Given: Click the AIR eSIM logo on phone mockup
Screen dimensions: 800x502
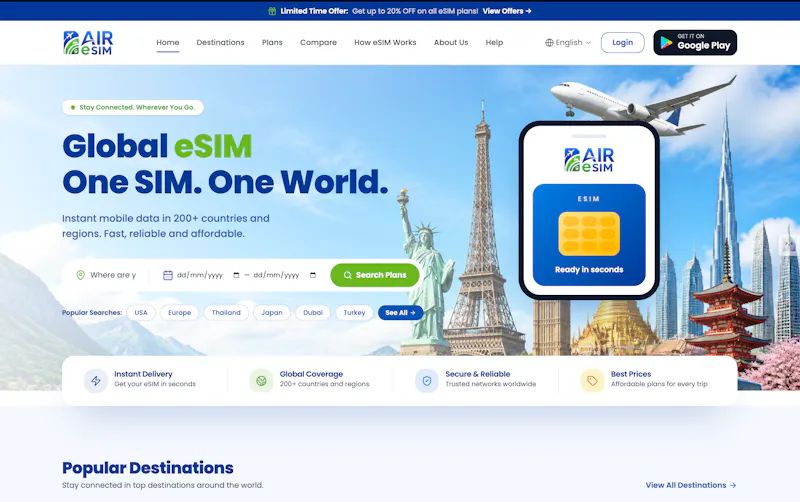Looking at the screenshot, I should 589,160.
